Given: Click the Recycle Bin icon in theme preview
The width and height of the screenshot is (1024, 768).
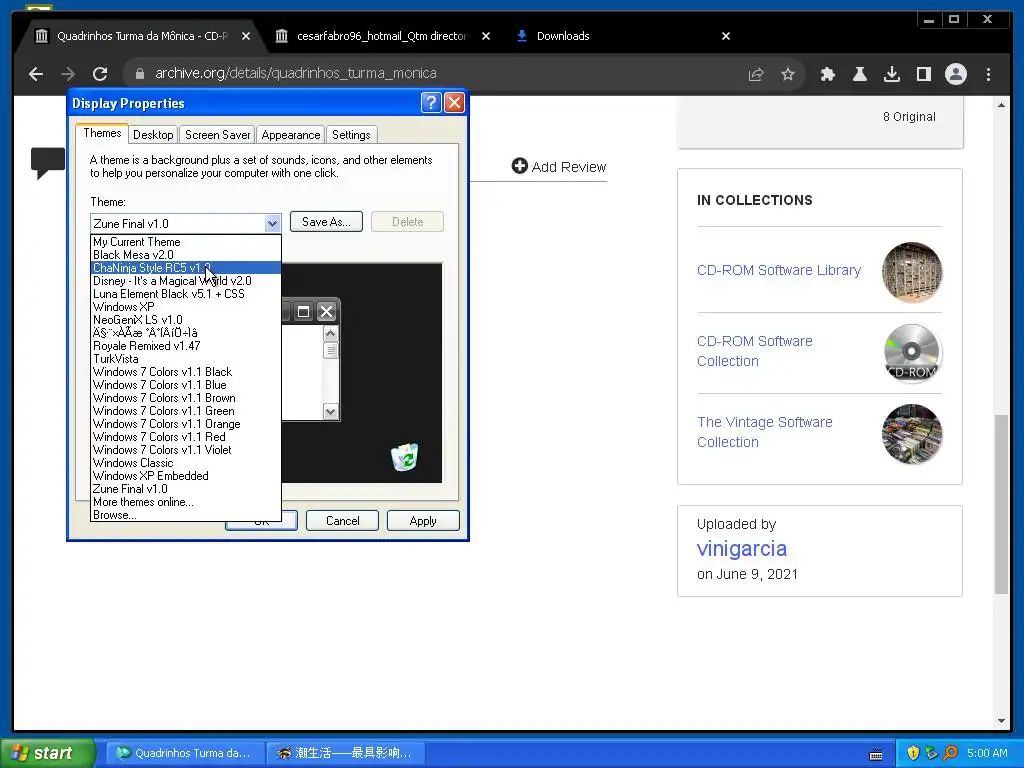Looking at the screenshot, I should click(x=404, y=457).
